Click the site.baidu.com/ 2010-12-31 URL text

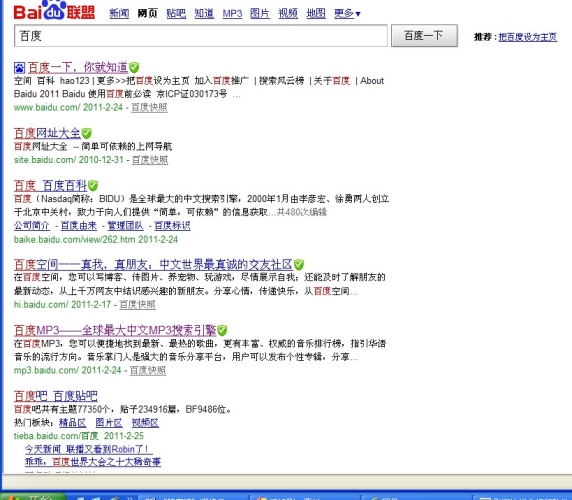point(69,160)
